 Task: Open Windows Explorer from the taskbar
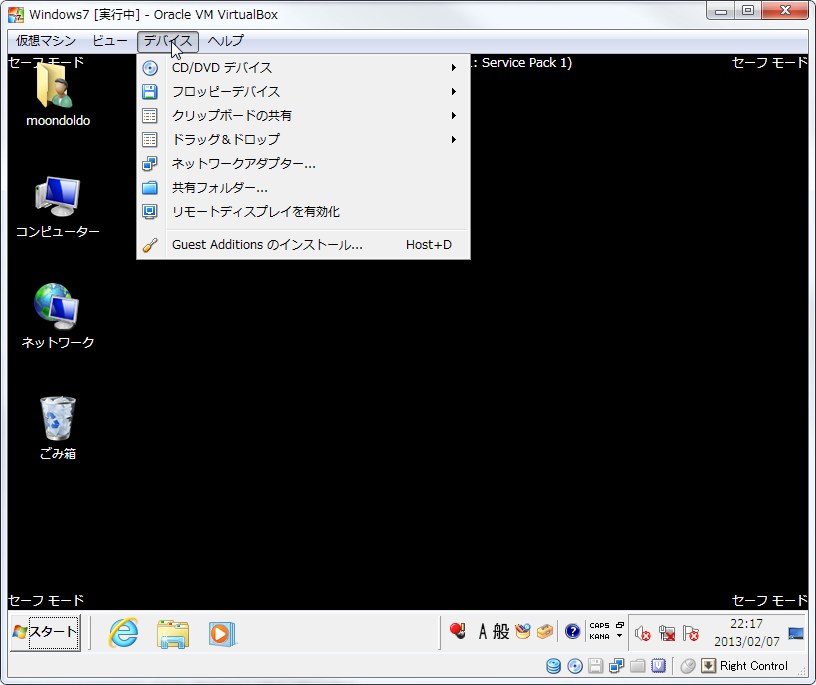(x=173, y=632)
